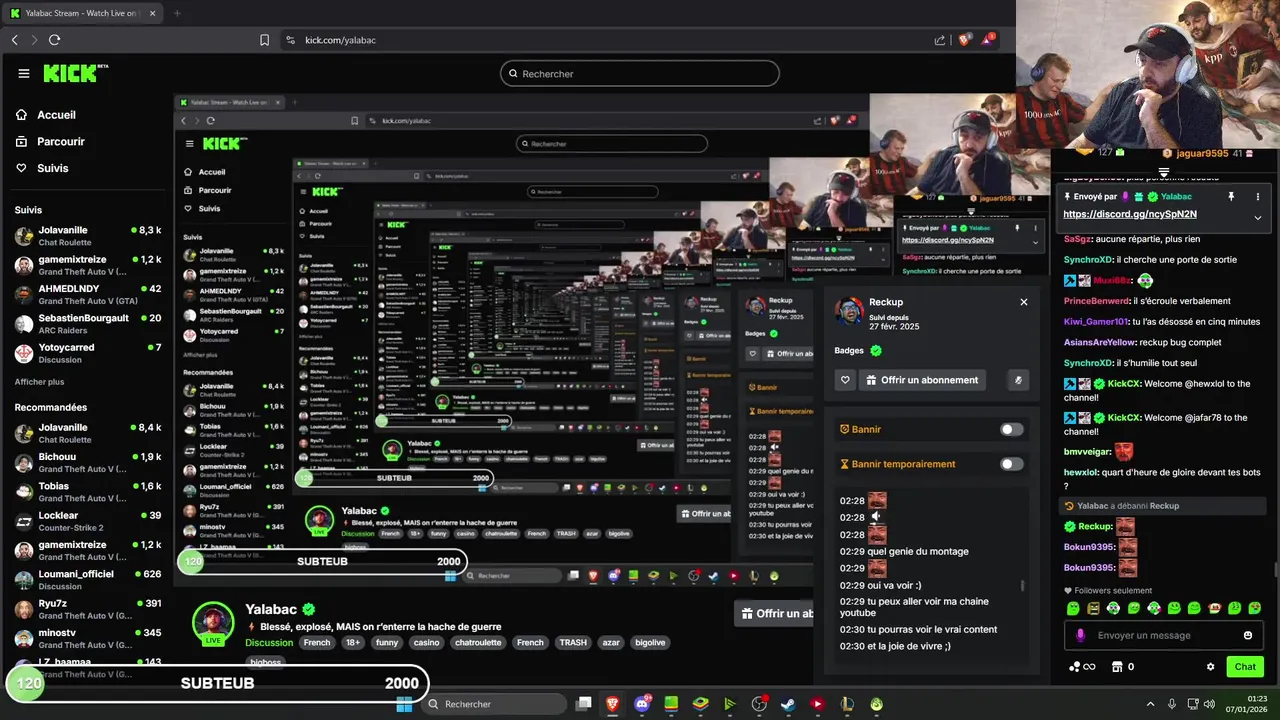Toggle the Bannir switch on large Reckup card
1280x720 pixels.
coord(1012,429)
